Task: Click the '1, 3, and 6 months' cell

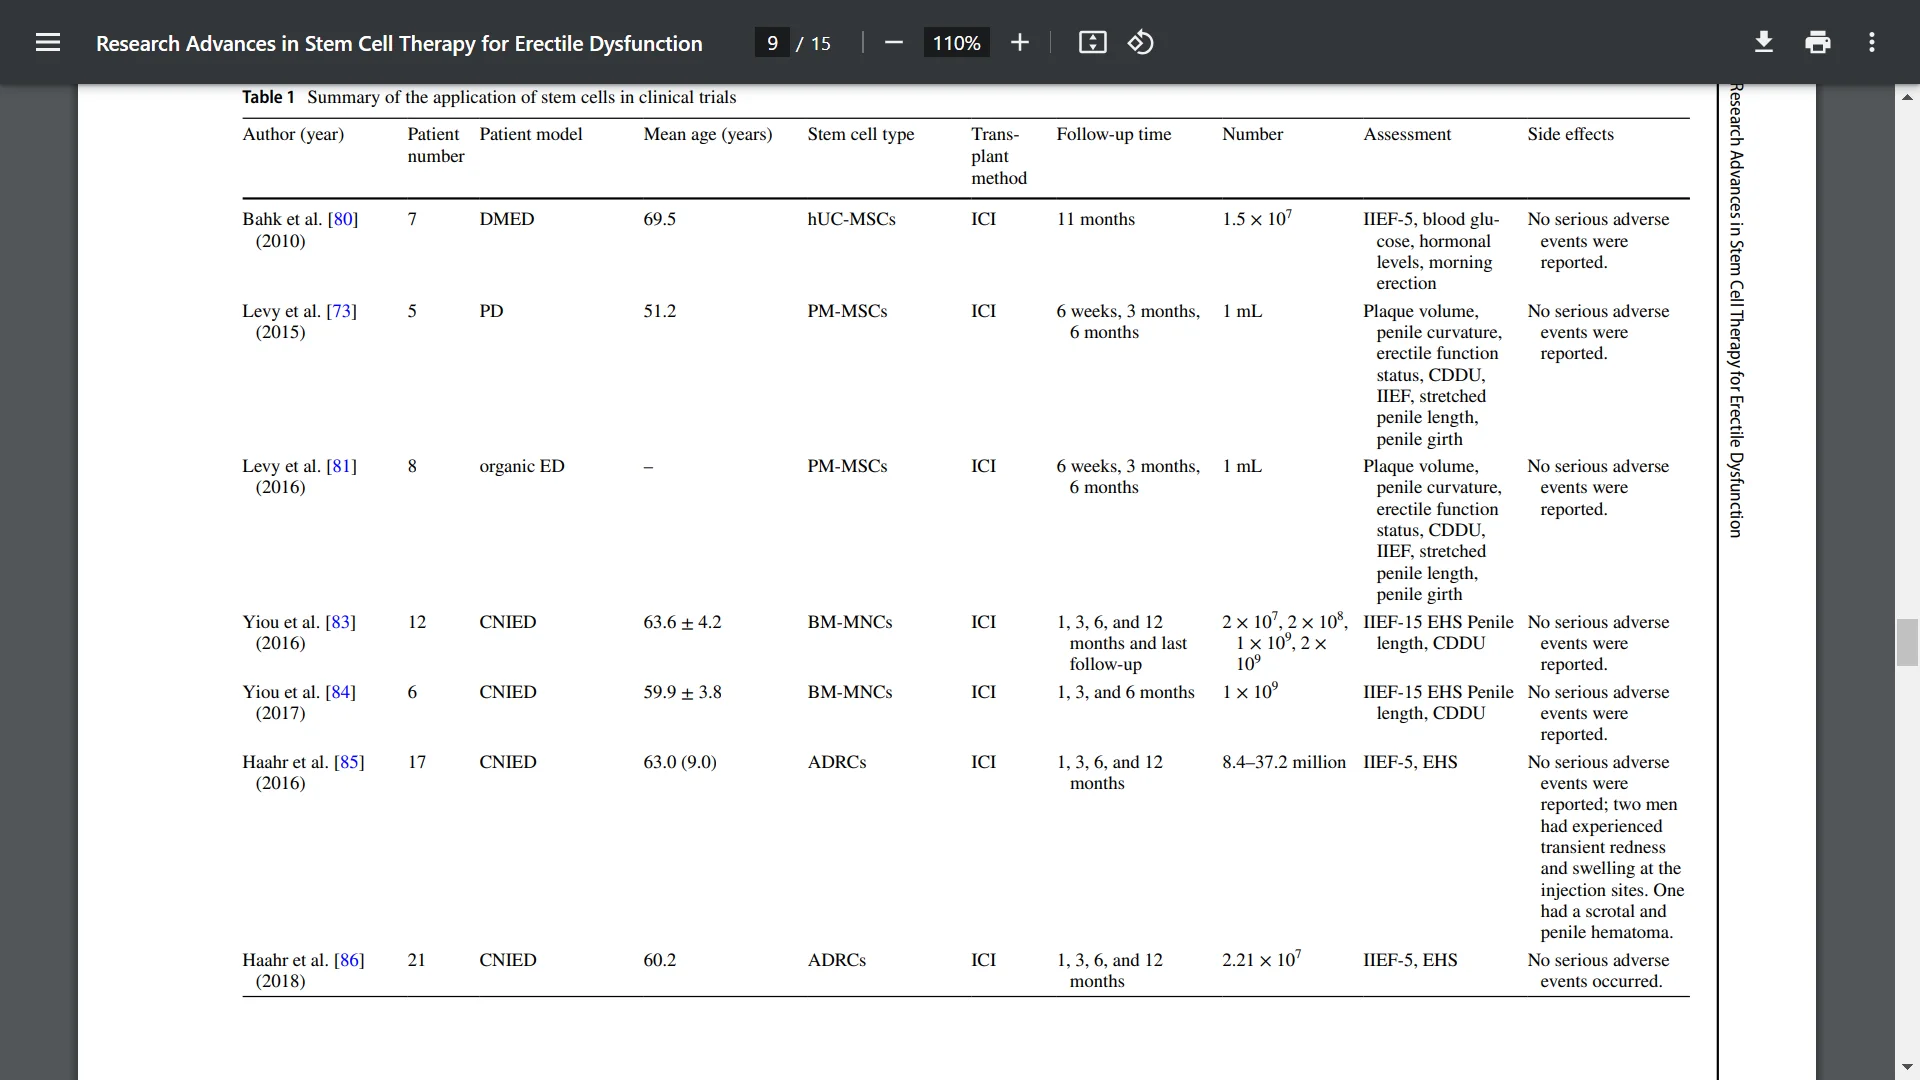Action: click(x=1126, y=692)
